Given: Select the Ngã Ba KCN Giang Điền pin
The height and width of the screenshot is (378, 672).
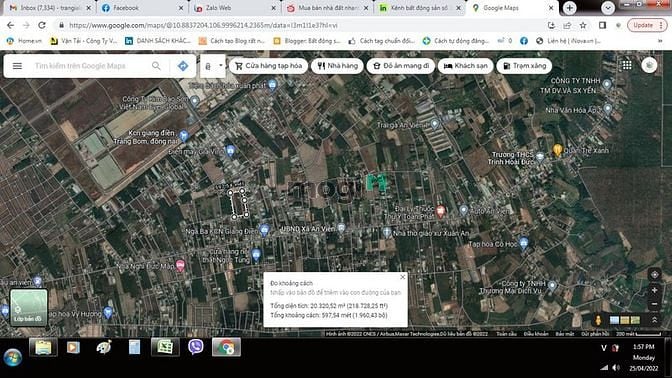Looking at the screenshot, I should click(264, 230).
